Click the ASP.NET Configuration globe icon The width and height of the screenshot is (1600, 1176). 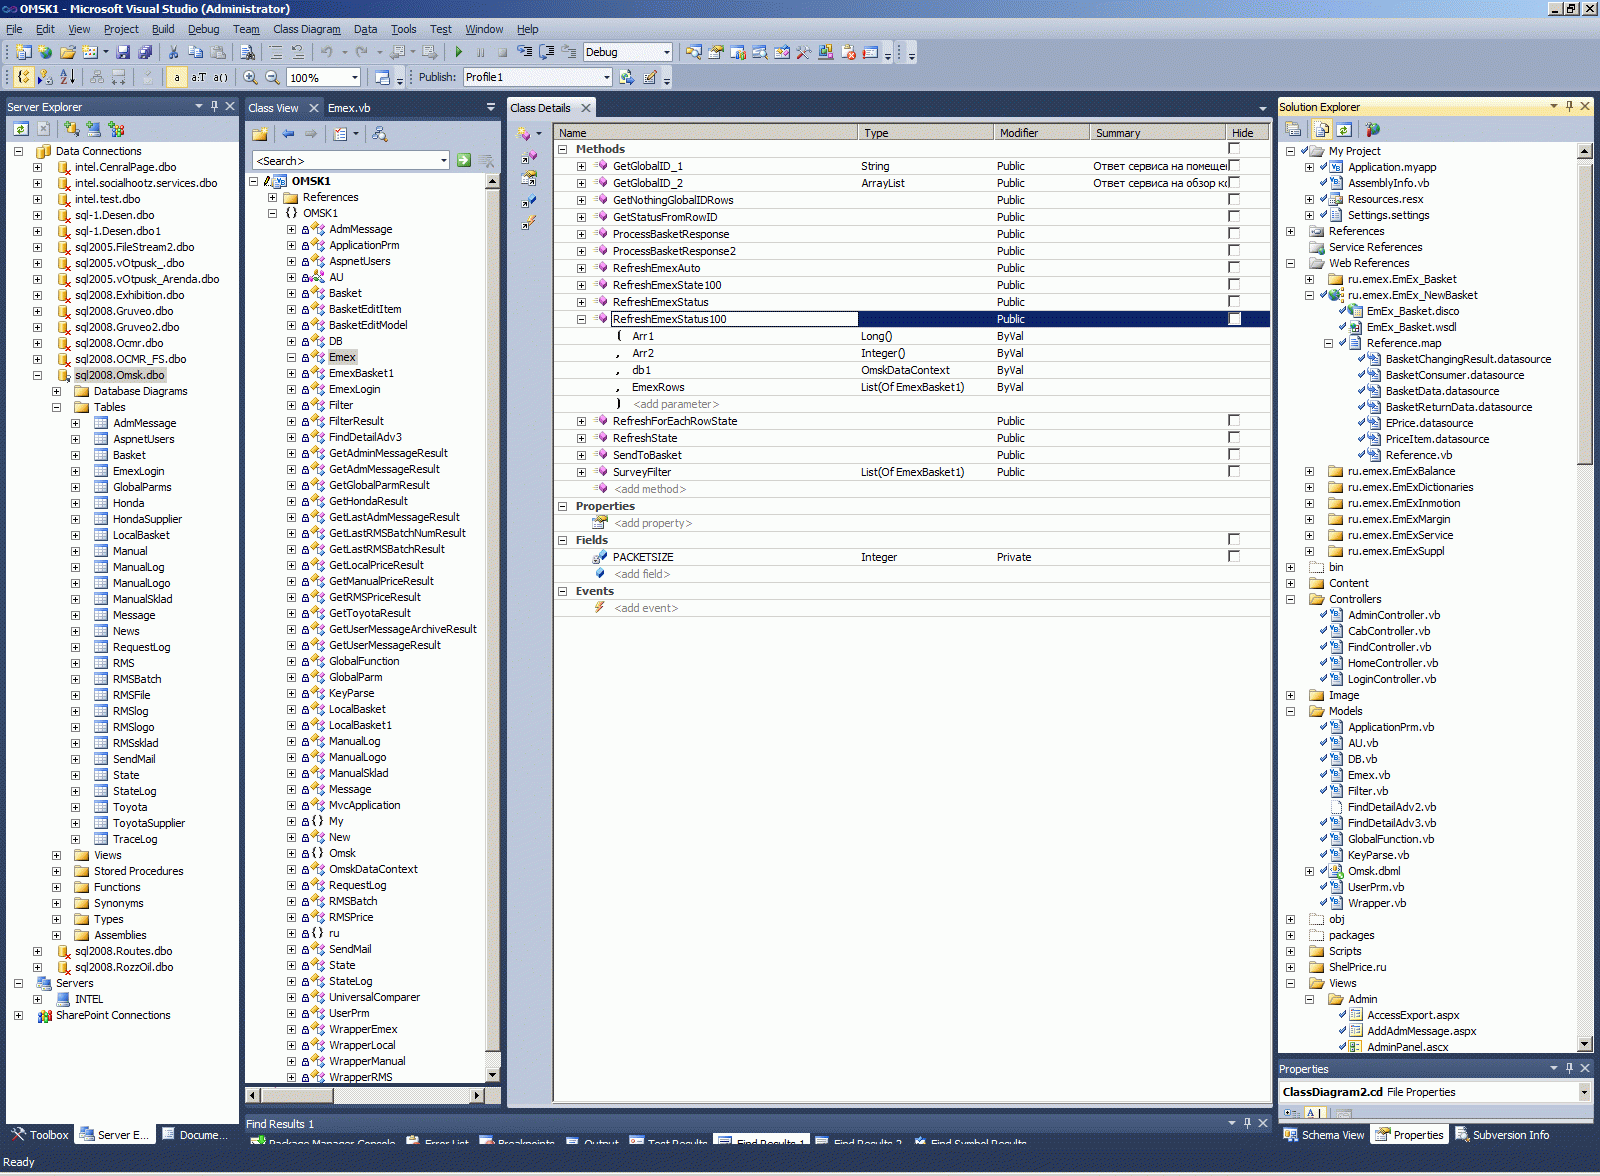click(1373, 129)
